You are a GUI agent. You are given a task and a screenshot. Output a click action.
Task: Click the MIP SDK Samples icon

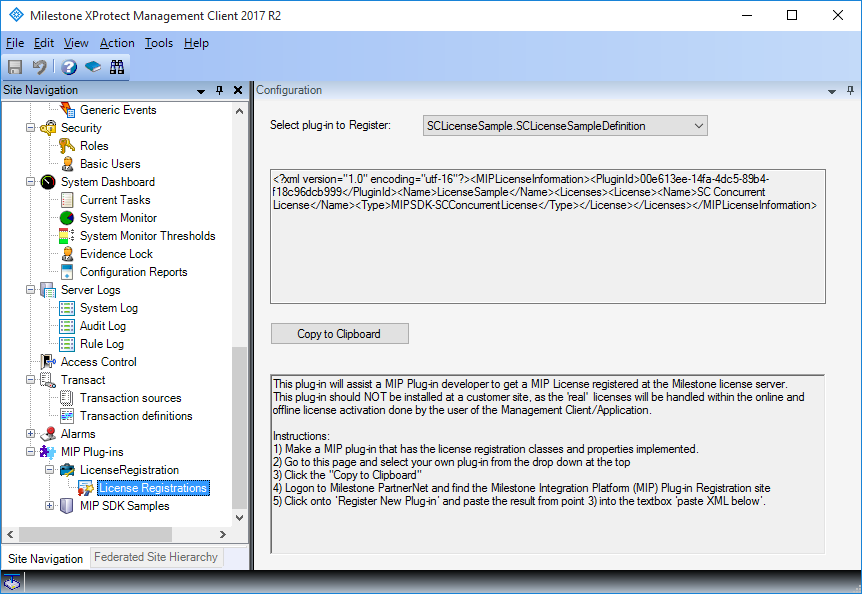click(x=67, y=506)
